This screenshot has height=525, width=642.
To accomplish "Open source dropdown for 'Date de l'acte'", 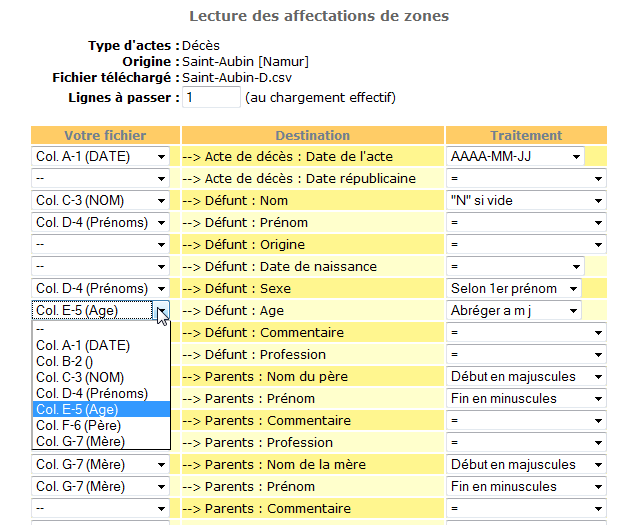I will click(x=101, y=157).
